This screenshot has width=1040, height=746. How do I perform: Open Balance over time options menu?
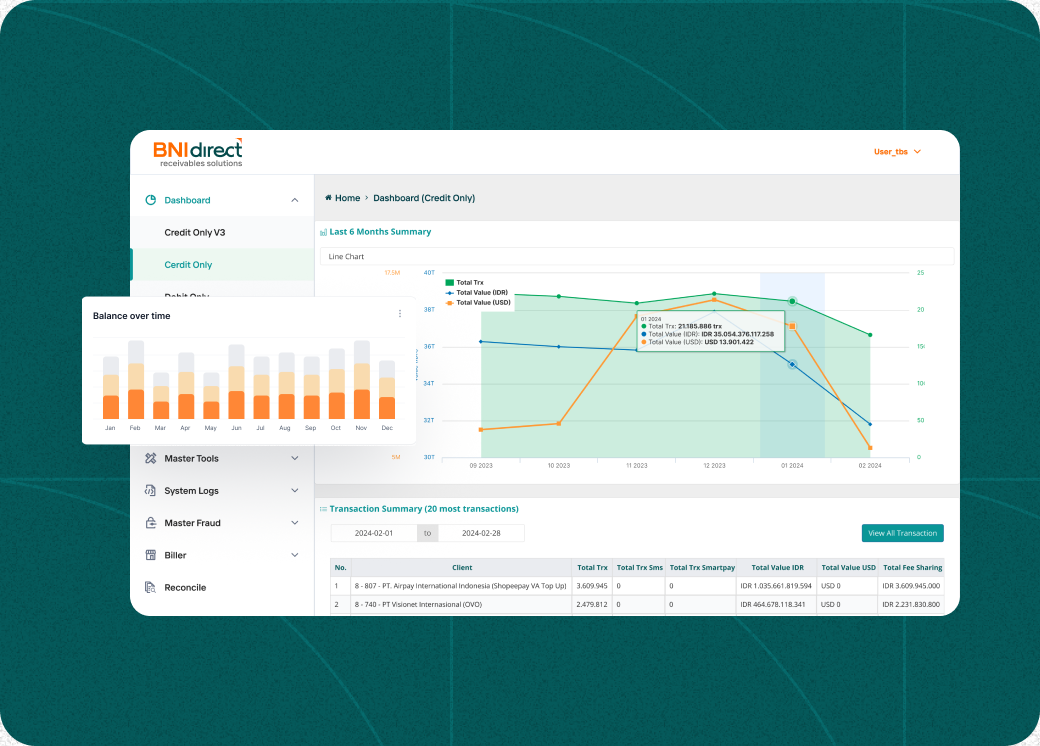tap(400, 314)
